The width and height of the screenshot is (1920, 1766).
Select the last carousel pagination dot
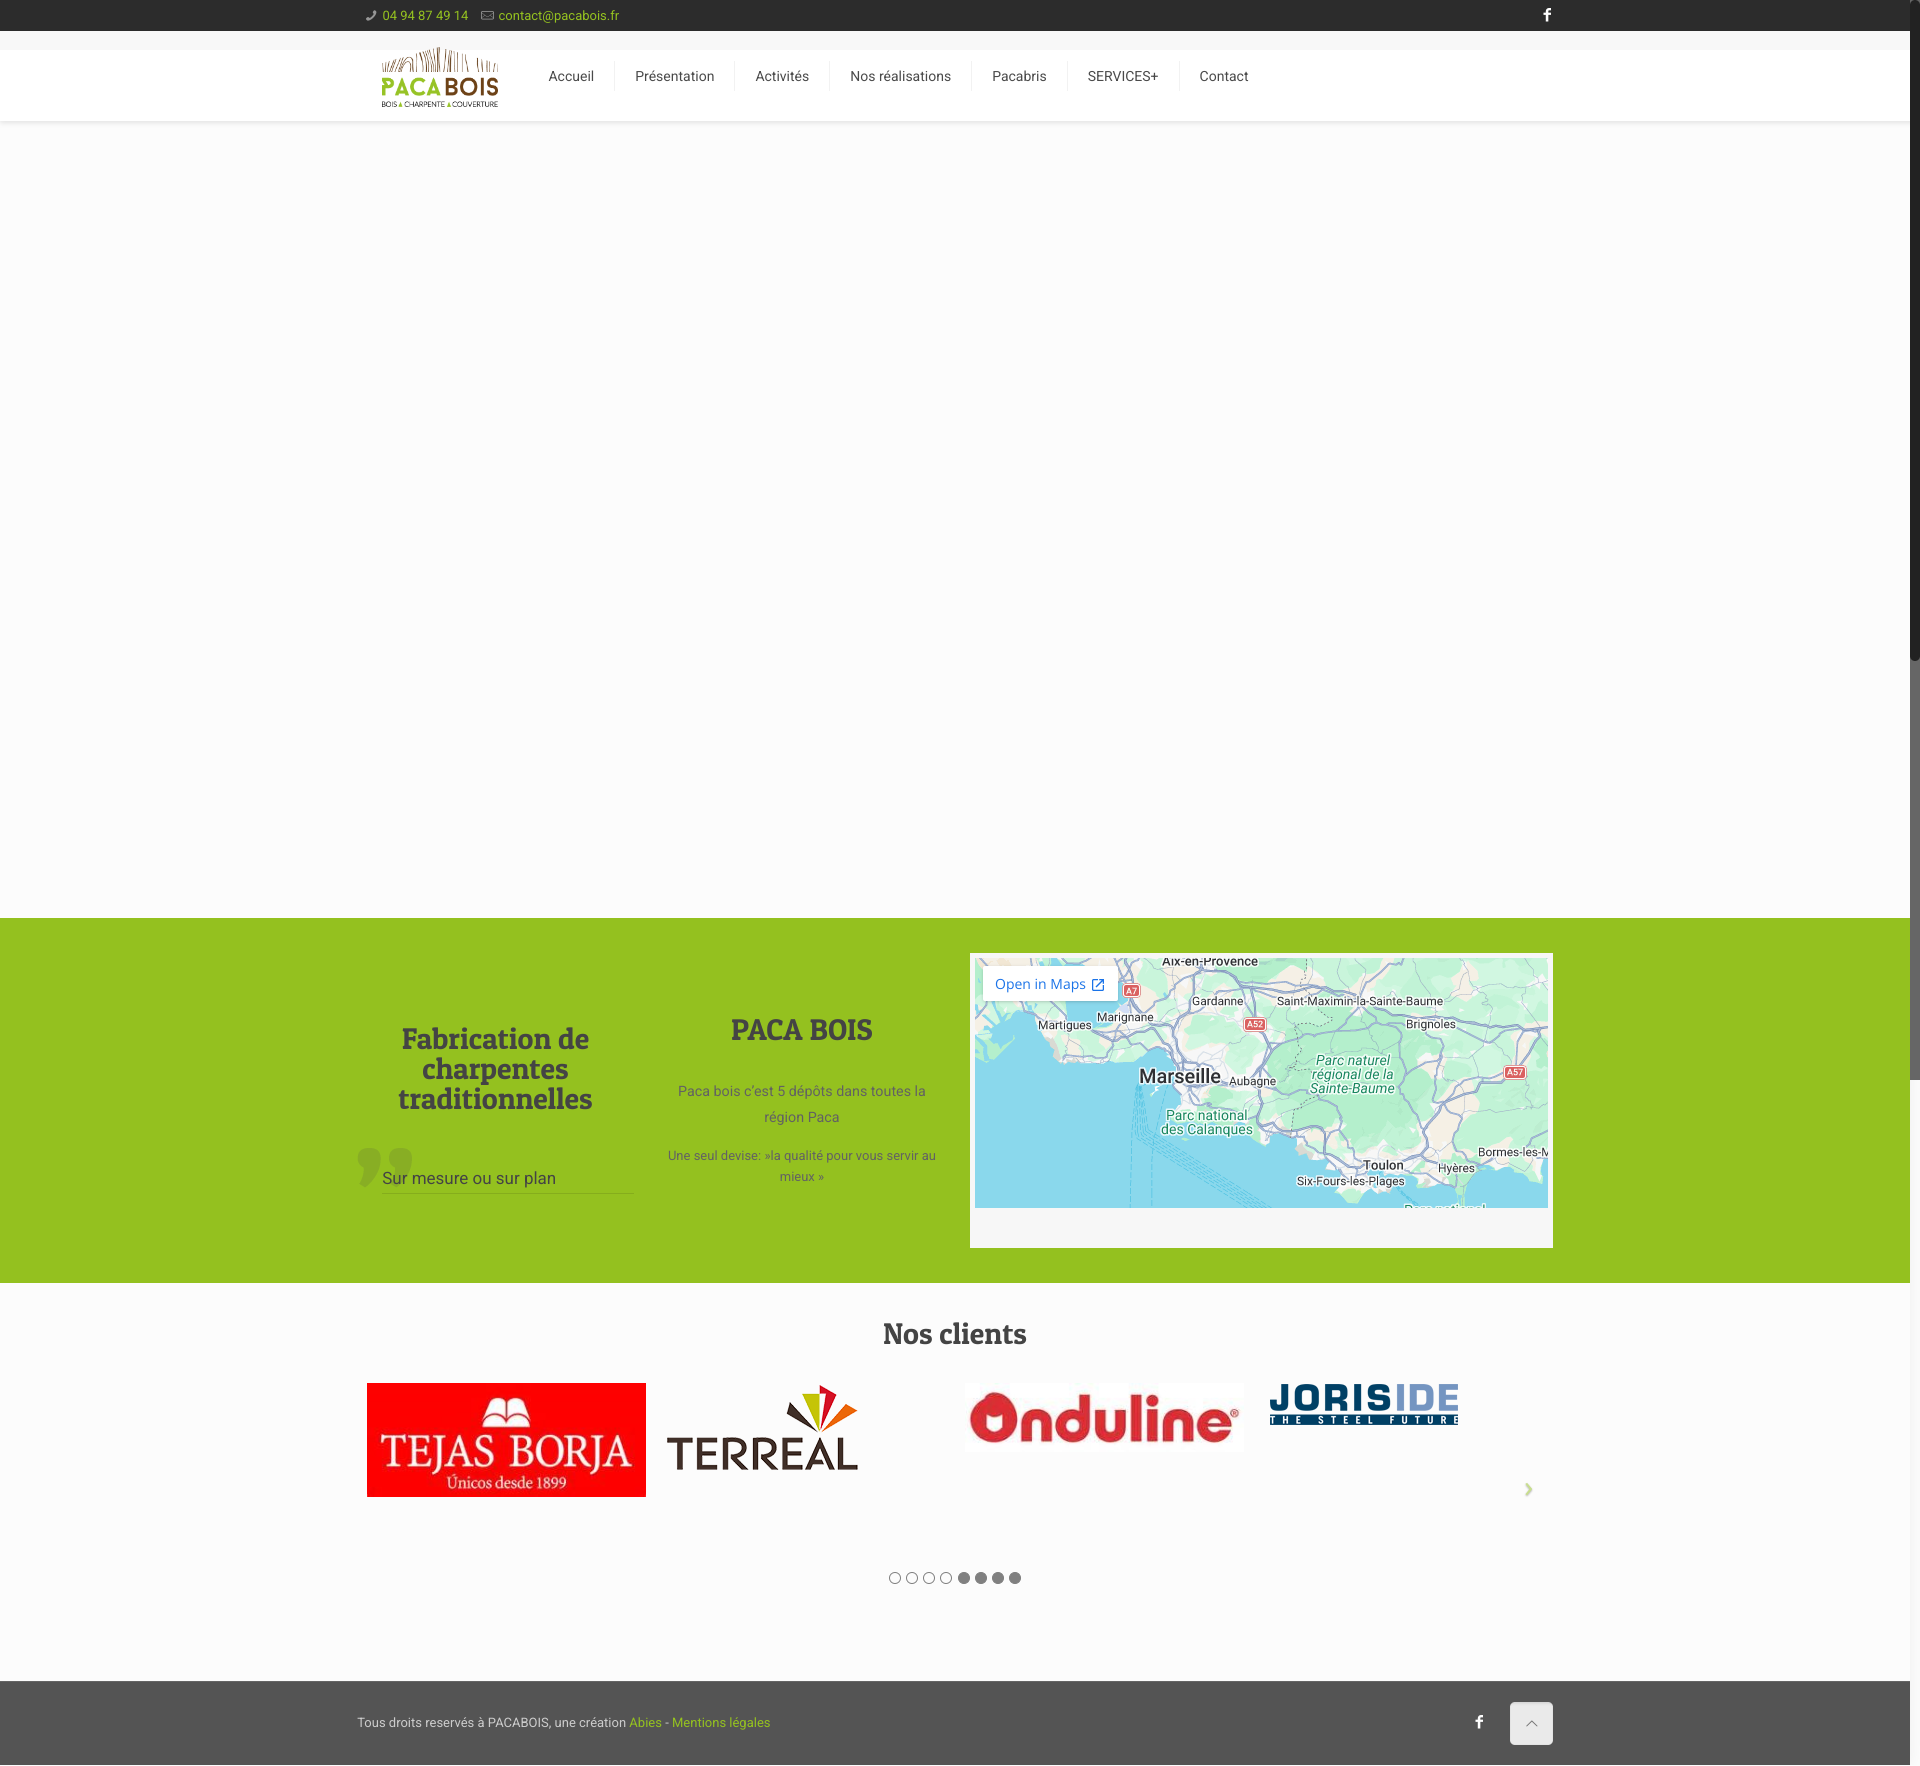point(1015,1578)
